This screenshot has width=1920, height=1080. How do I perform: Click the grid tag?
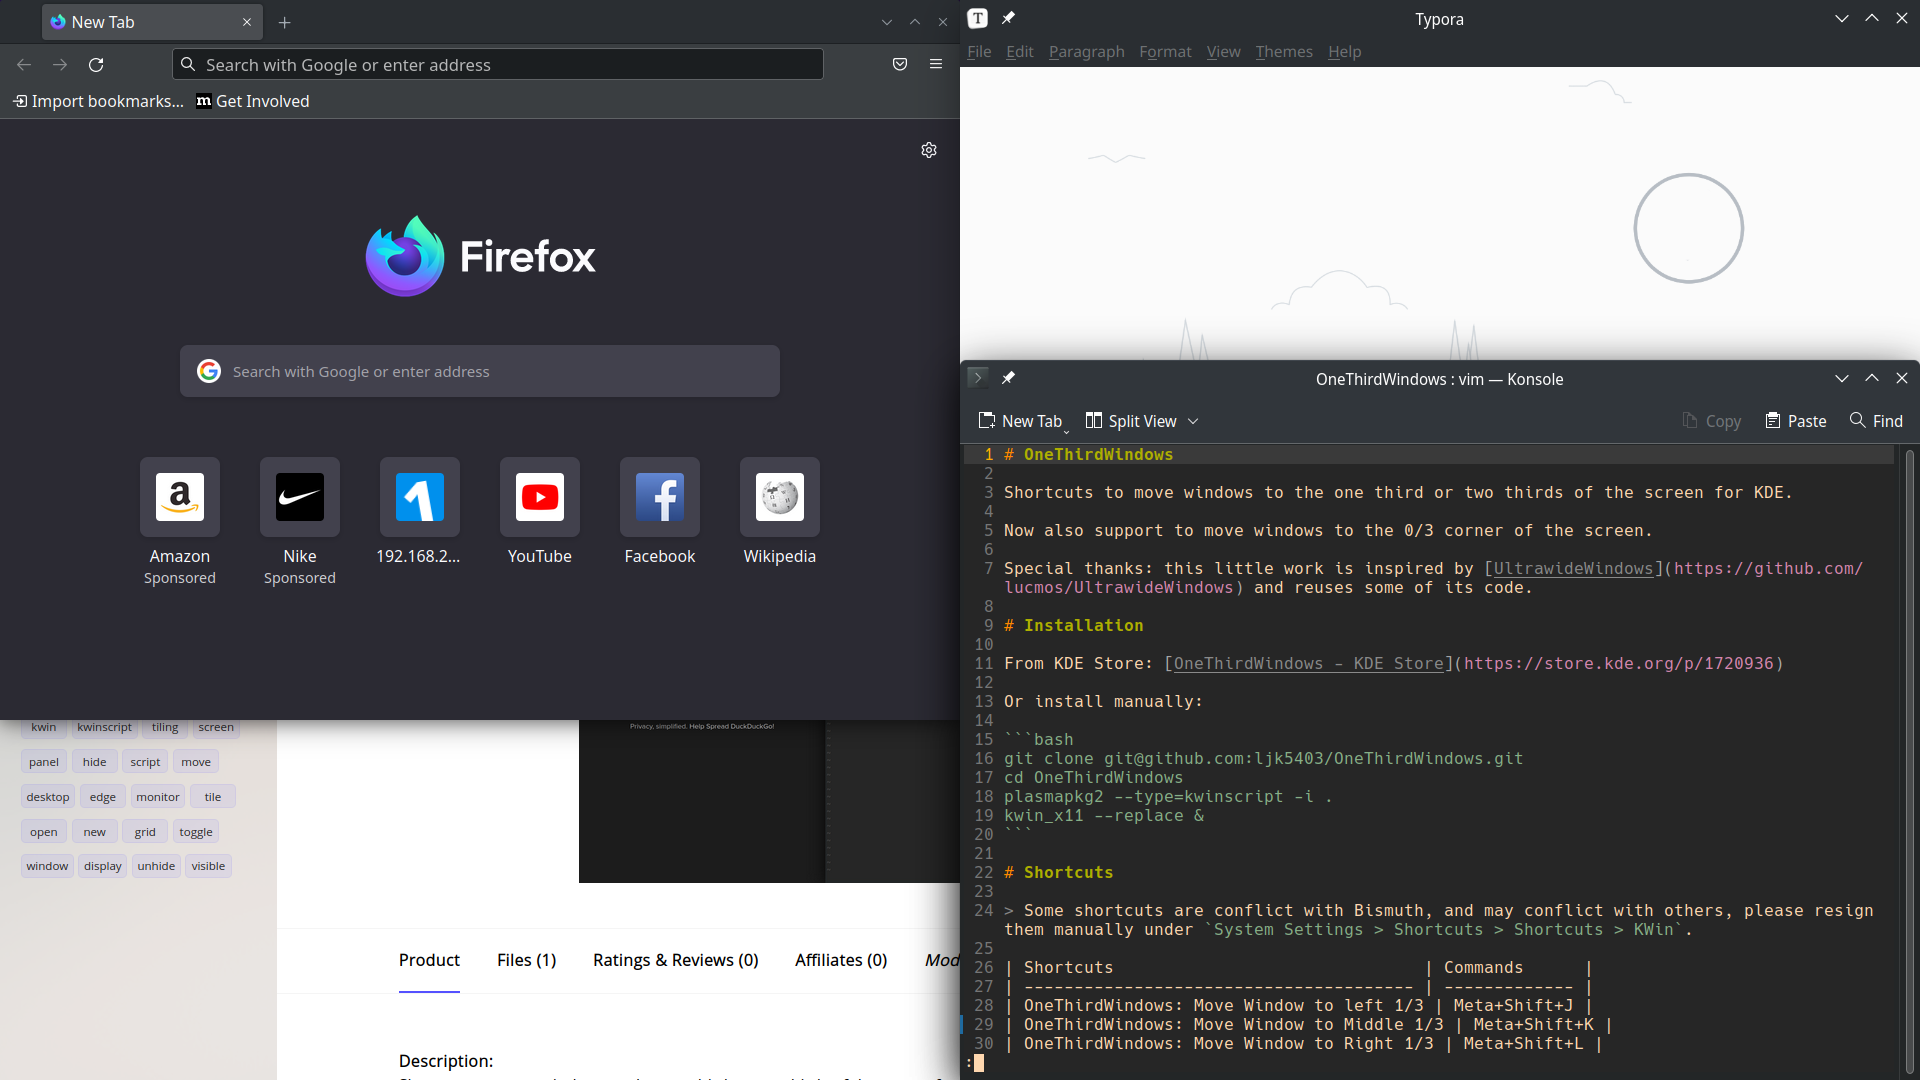tap(145, 832)
